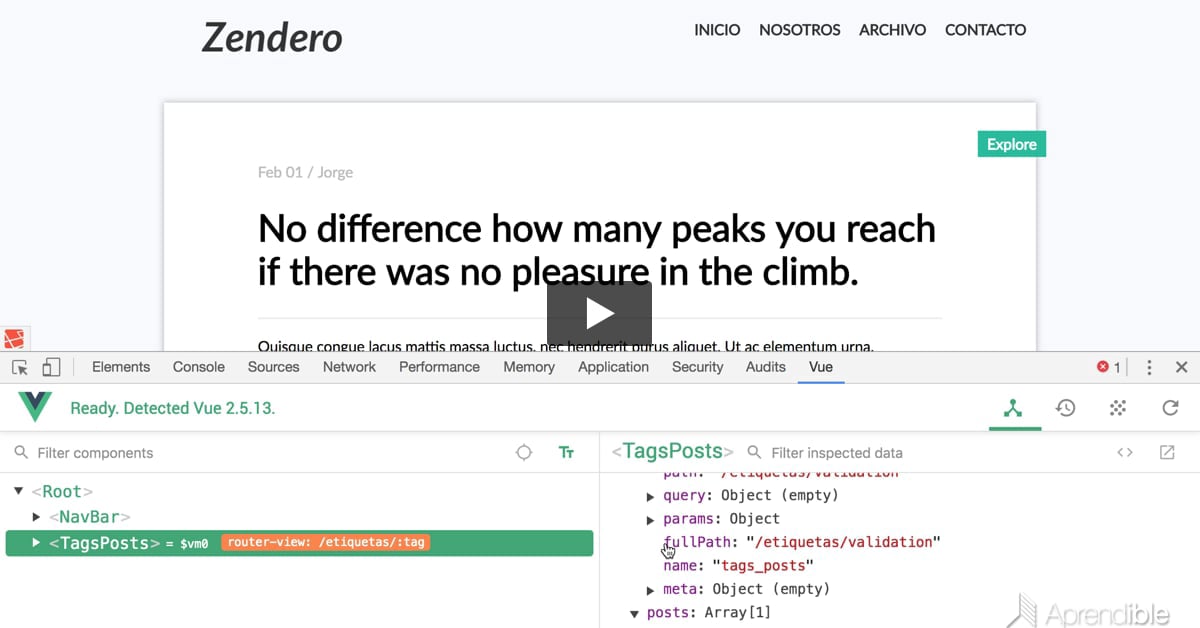Screen dimensions: 1200x628
Task: Open the Vuex history icon
Action: point(1066,408)
